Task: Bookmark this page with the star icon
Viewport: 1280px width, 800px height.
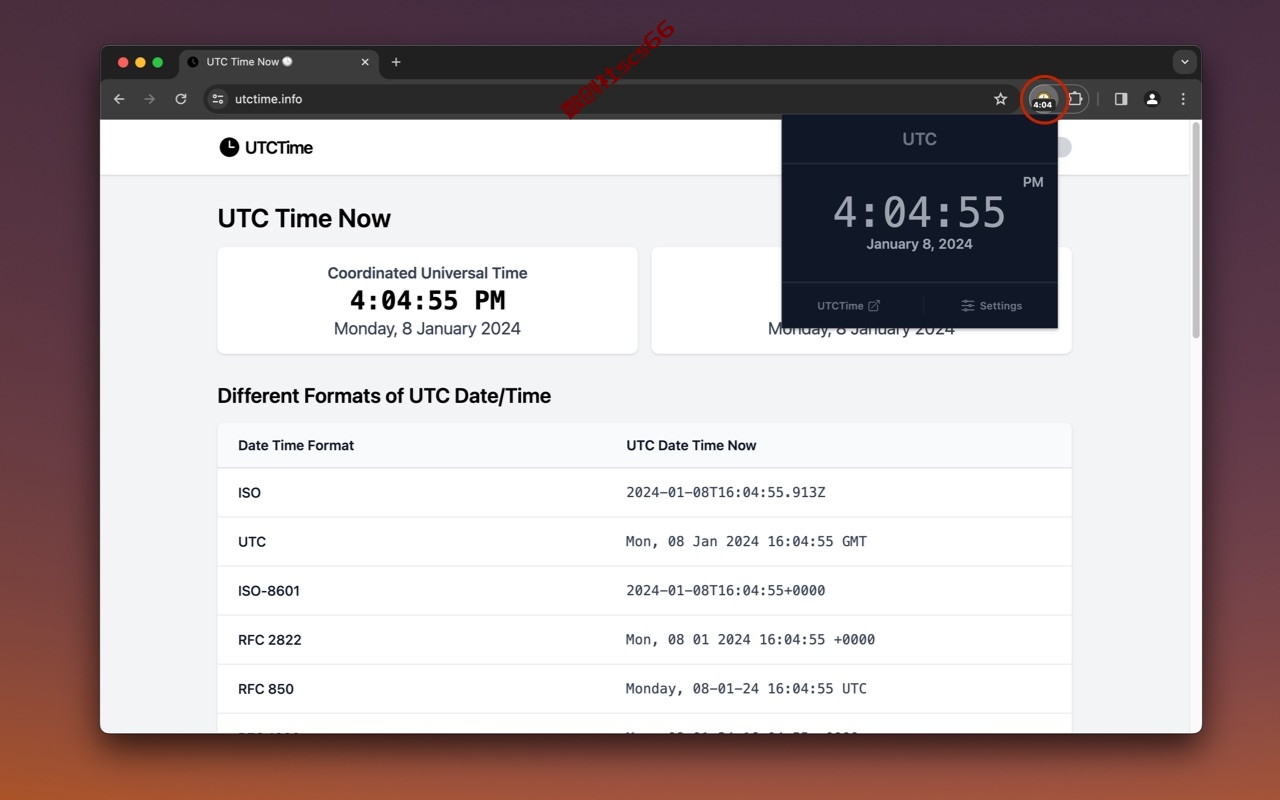Action: click(x=1000, y=99)
